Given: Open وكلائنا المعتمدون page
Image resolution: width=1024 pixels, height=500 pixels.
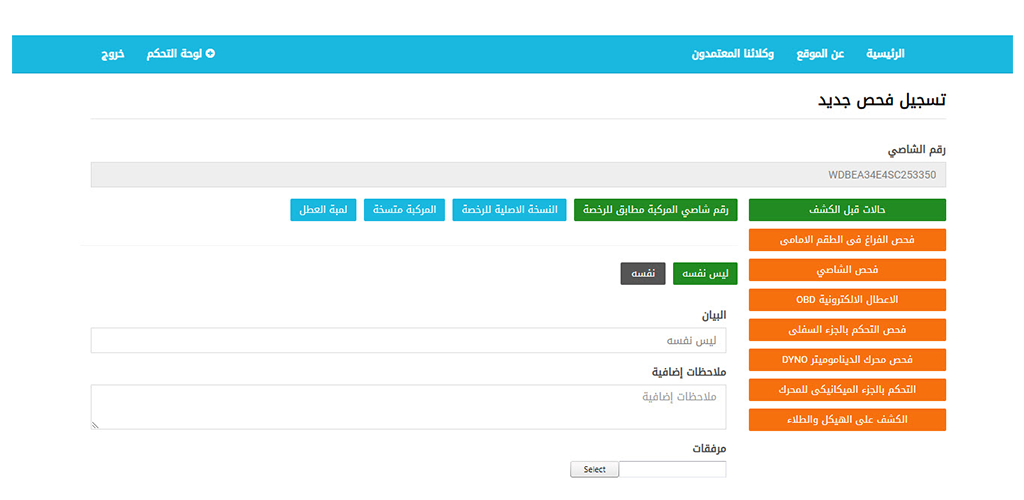Looking at the screenshot, I should coord(733,54).
